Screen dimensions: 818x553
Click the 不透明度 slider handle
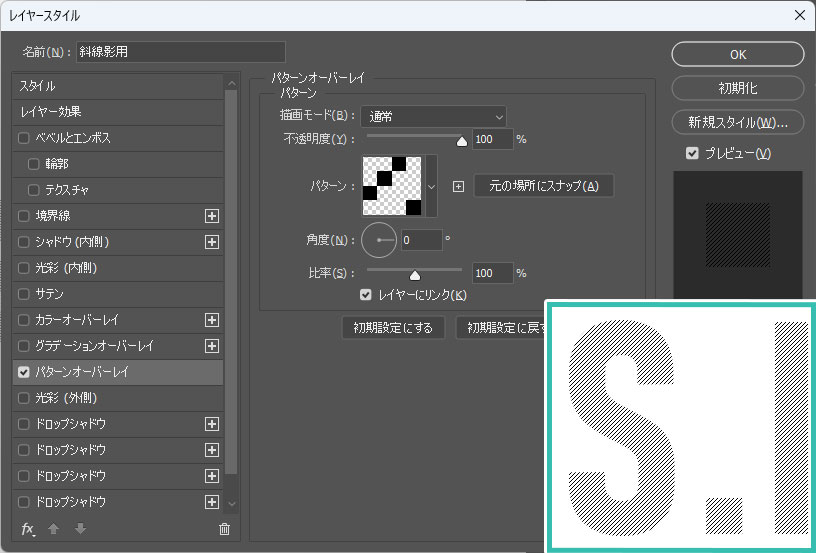click(462, 141)
